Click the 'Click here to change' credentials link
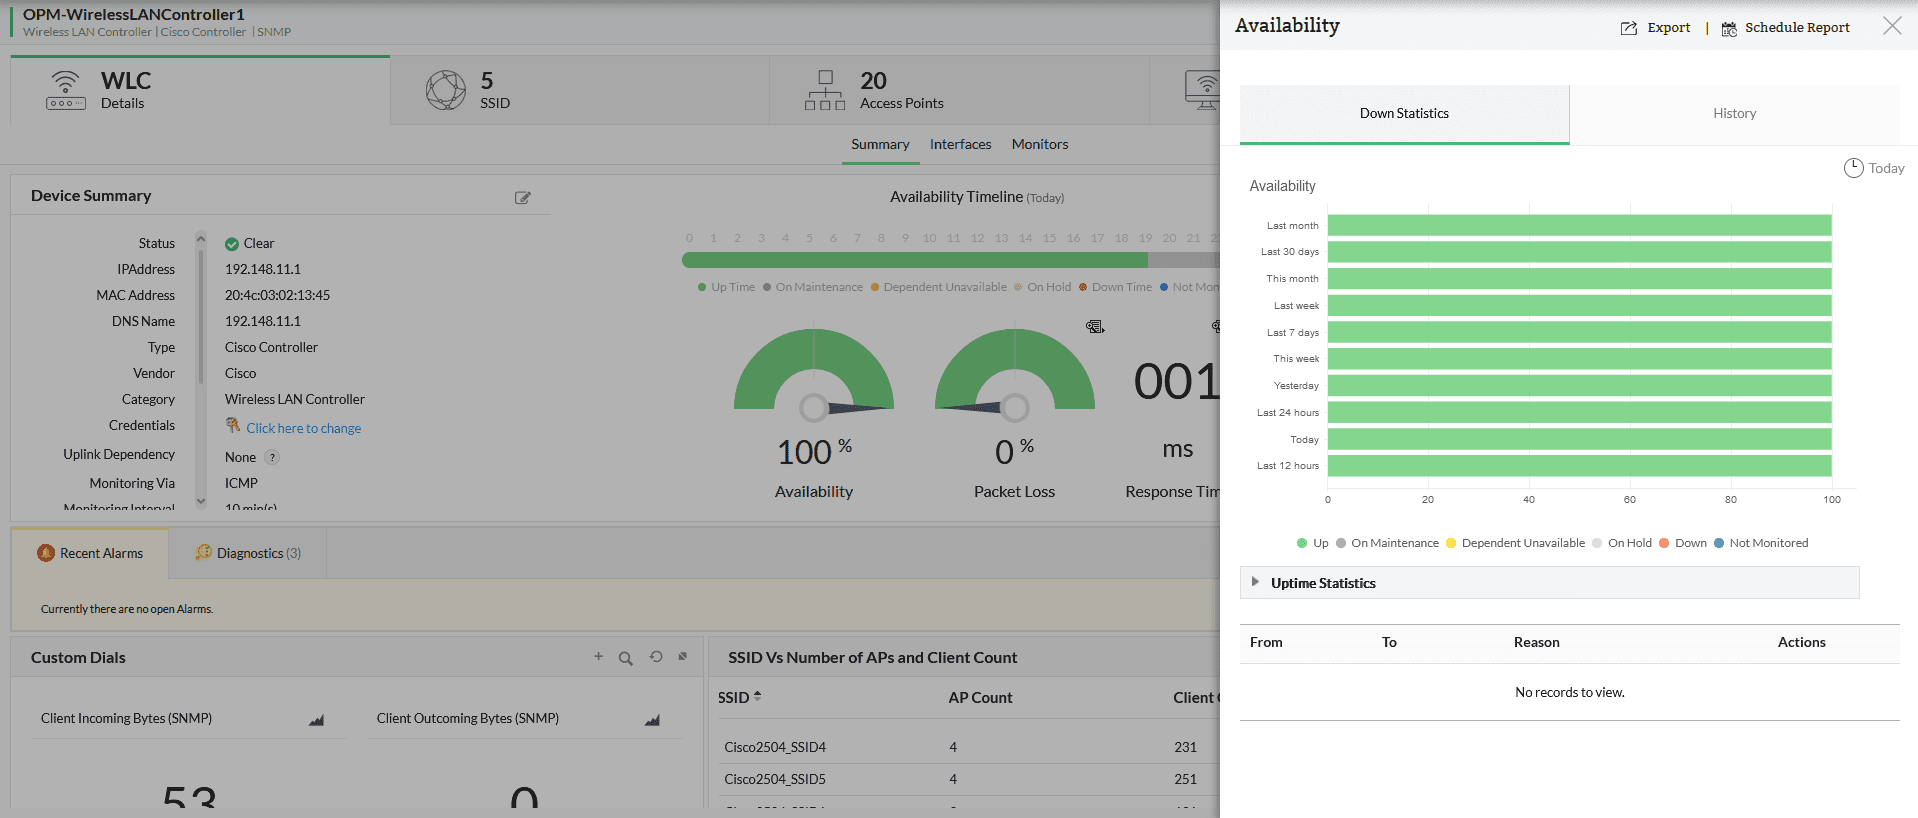The image size is (1918, 818). (303, 428)
